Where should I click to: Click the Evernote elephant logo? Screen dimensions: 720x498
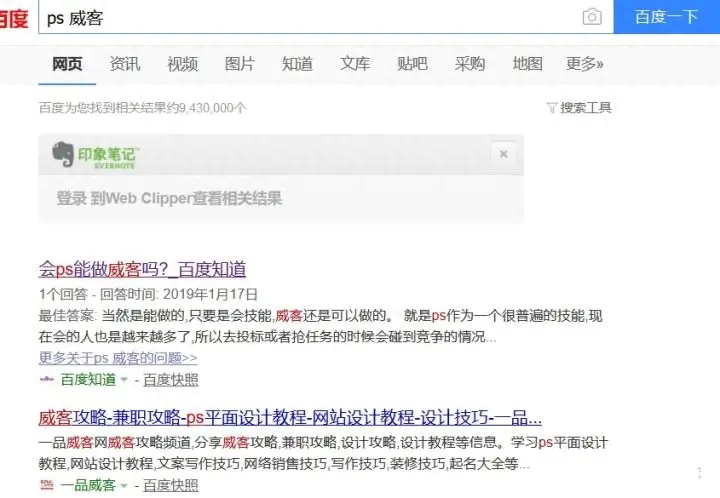click(63, 154)
